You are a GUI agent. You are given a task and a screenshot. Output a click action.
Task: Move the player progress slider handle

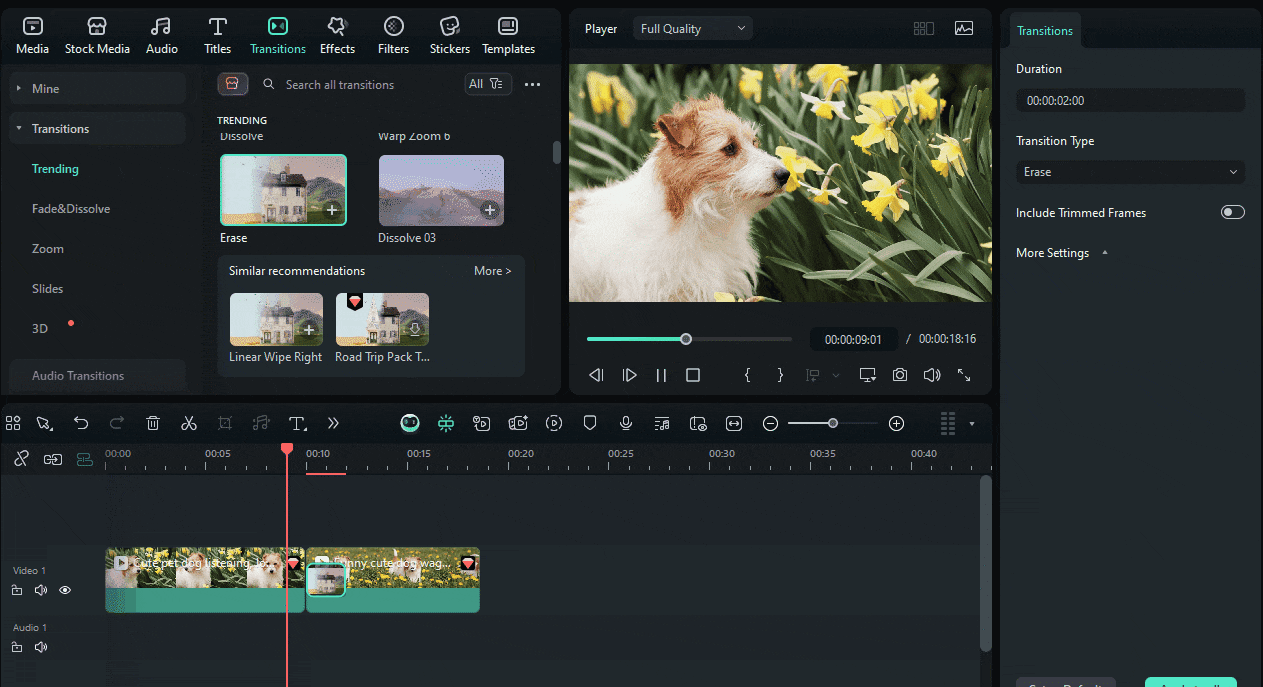pyautogui.click(x=686, y=339)
